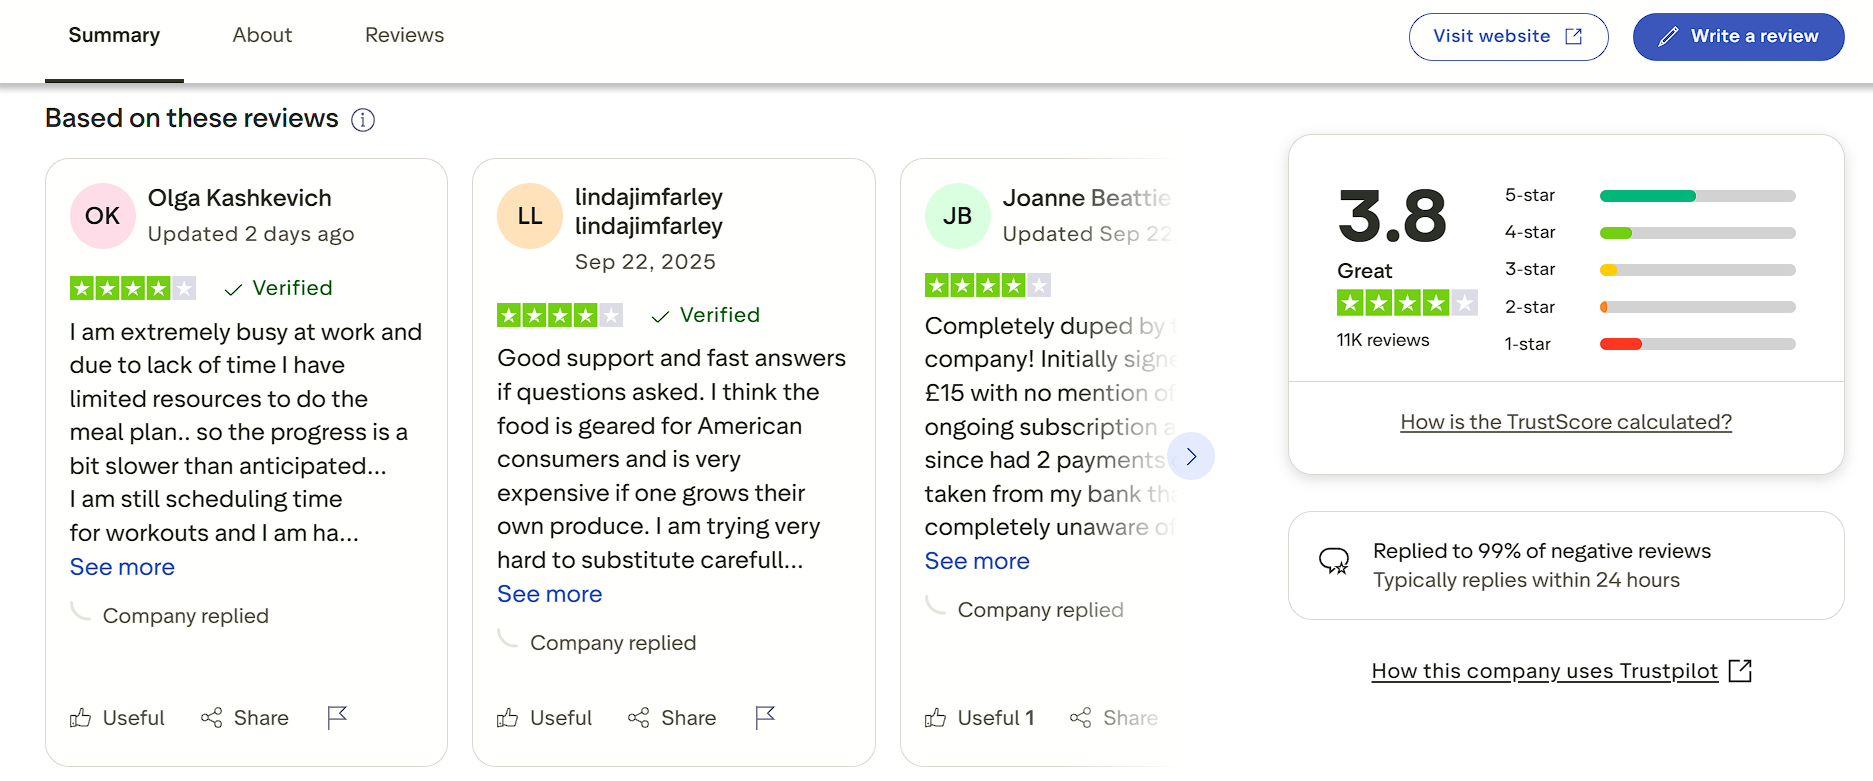The width and height of the screenshot is (1873, 781).
Task: Click the OK avatar of Olga Kashkevich
Action: tap(103, 216)
